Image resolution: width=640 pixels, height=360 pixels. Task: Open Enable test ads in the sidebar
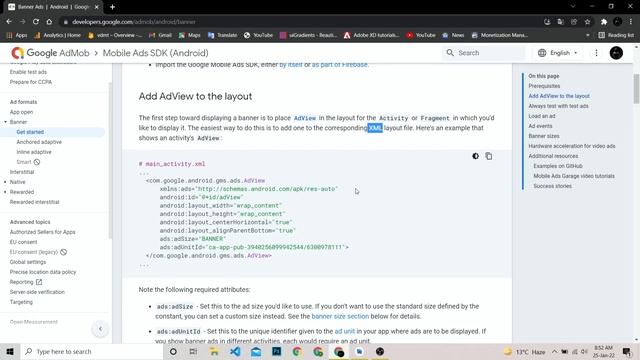pyautogui.click(x=28, y=72)
